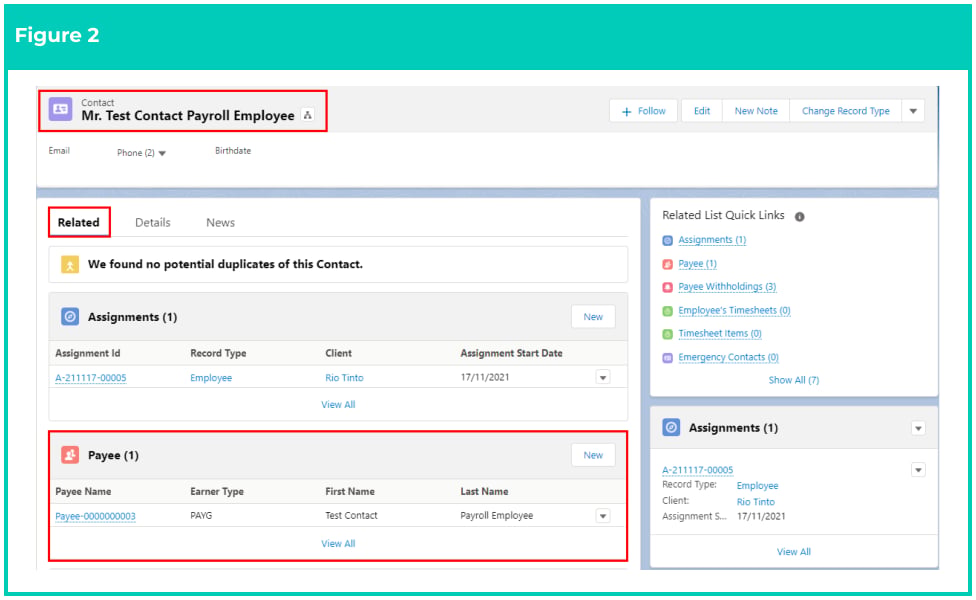The image size is (976, 600).
Task: Click the Assignments related list icon
Action: pos(70,317)
